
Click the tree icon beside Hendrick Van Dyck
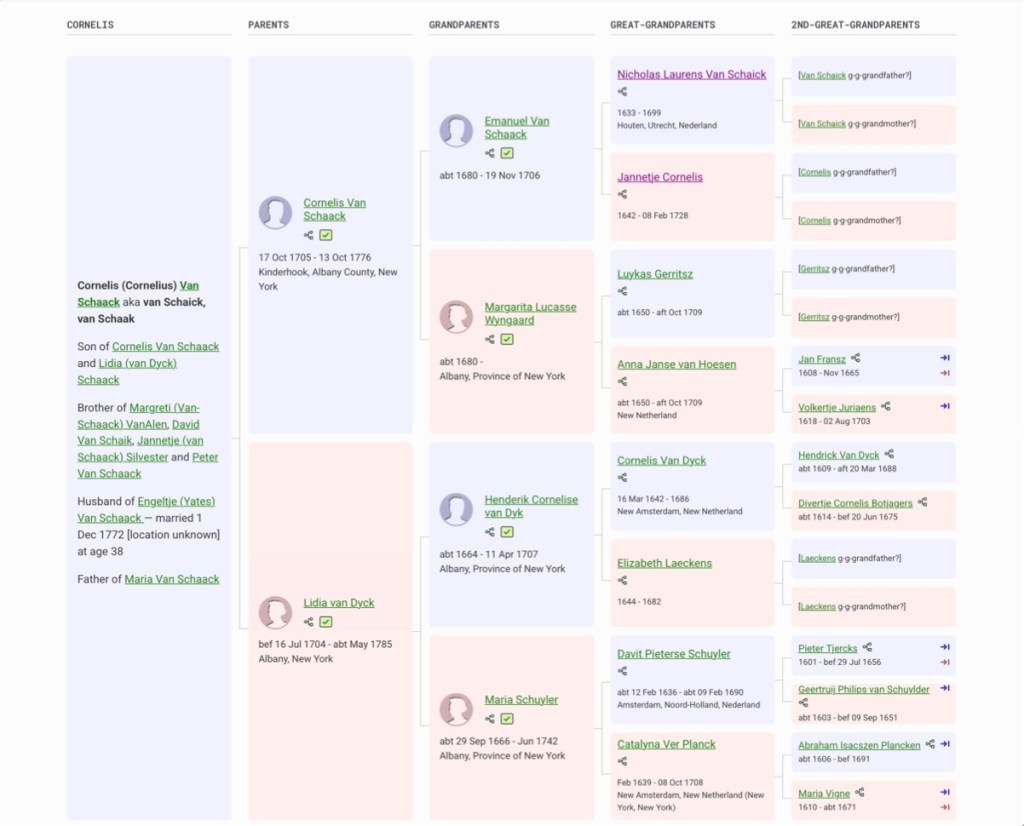click(x=889, y=455)
